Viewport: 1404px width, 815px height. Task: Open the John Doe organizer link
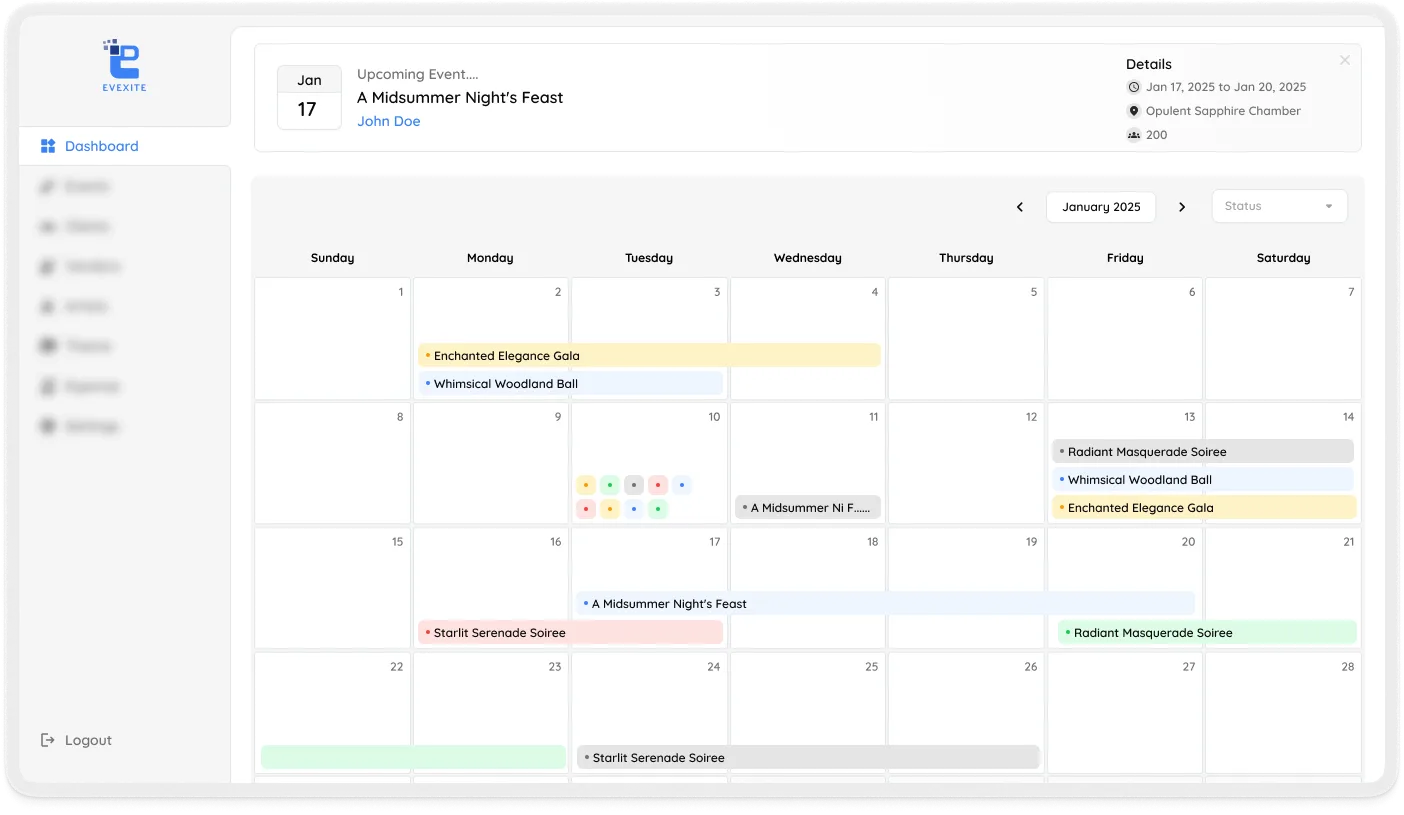(389, 121)
